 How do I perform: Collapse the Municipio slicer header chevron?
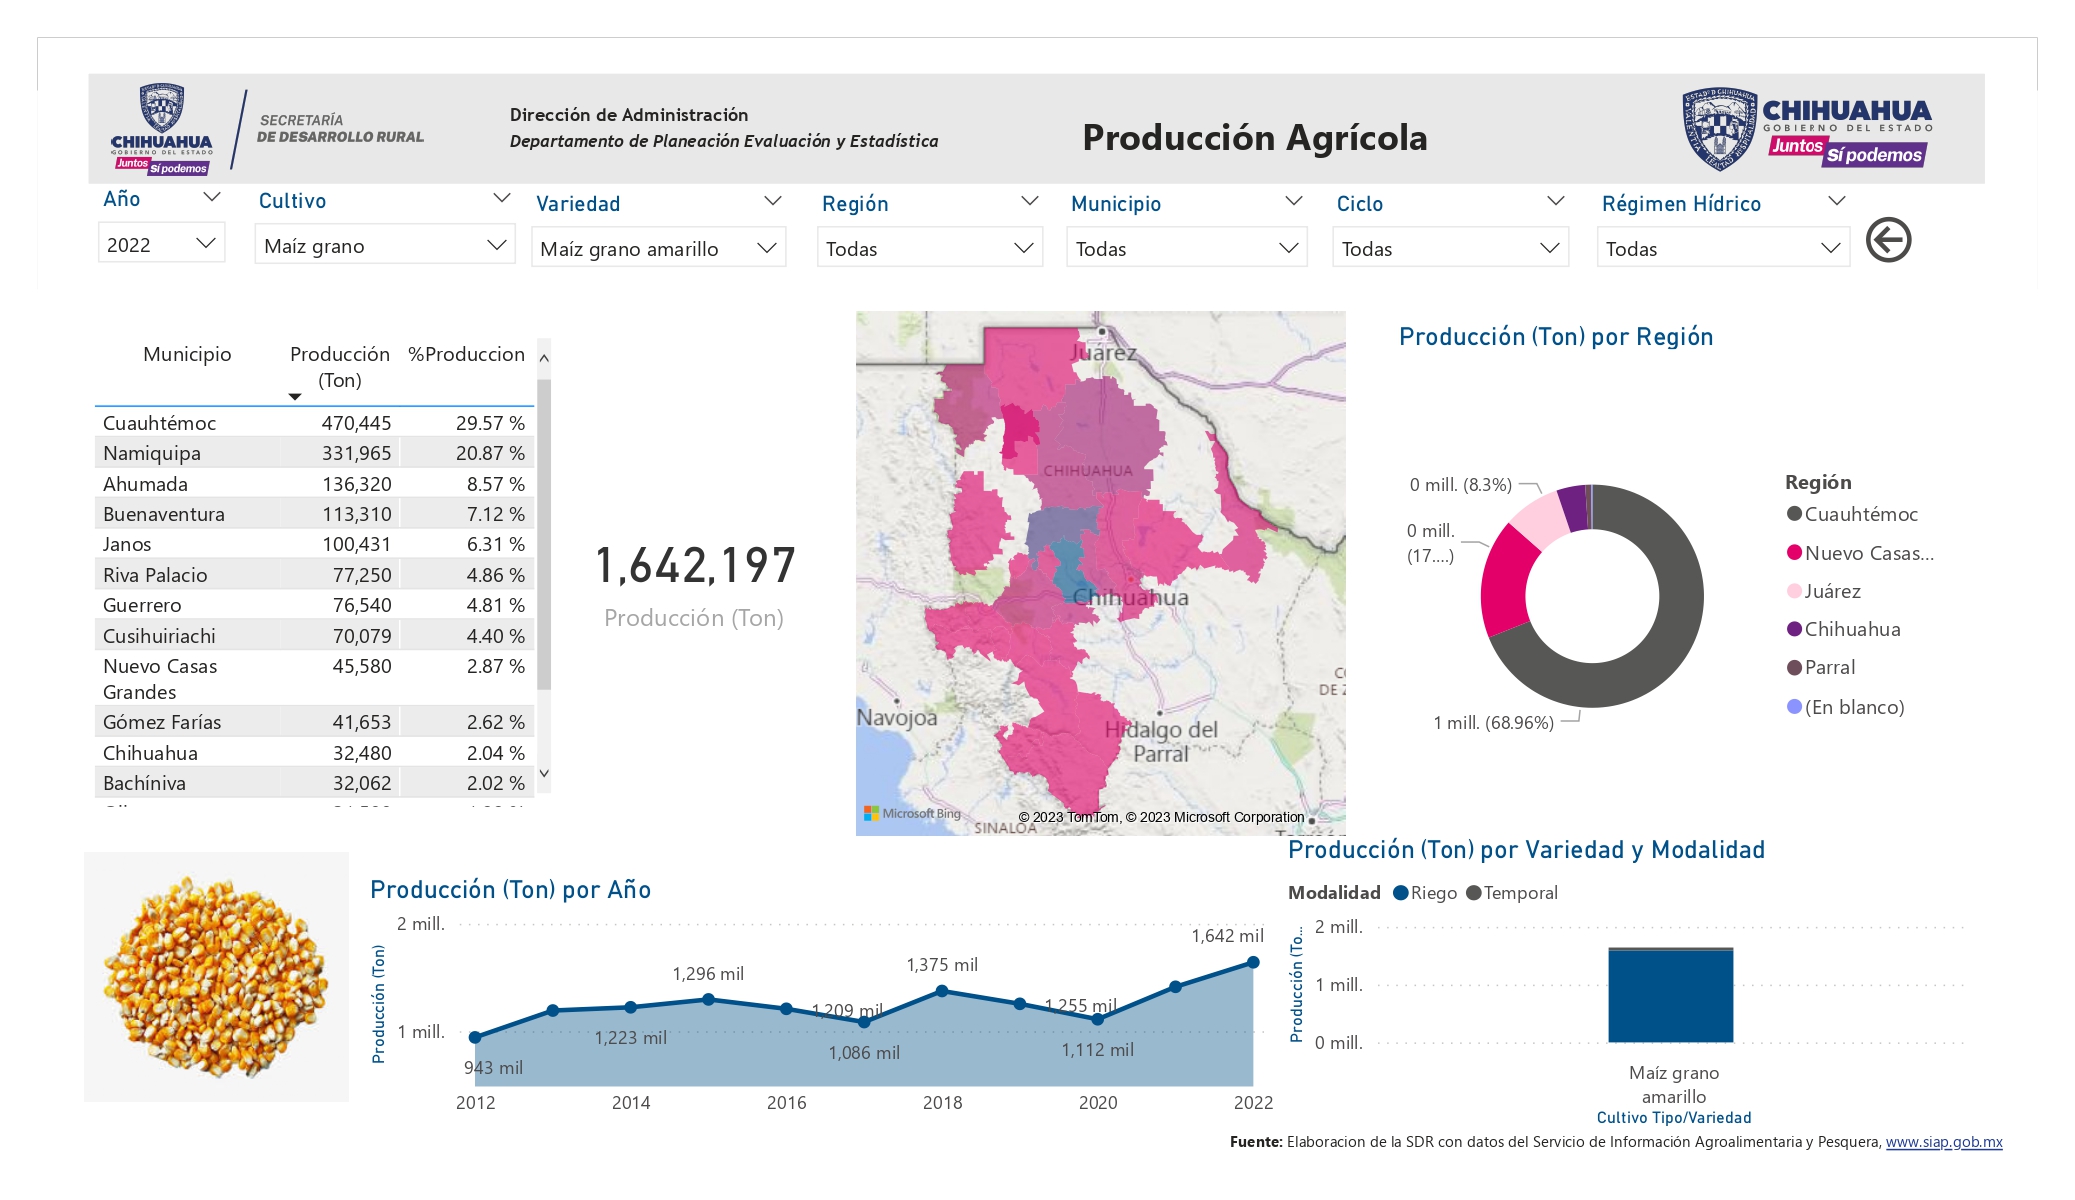(1293, 201)
